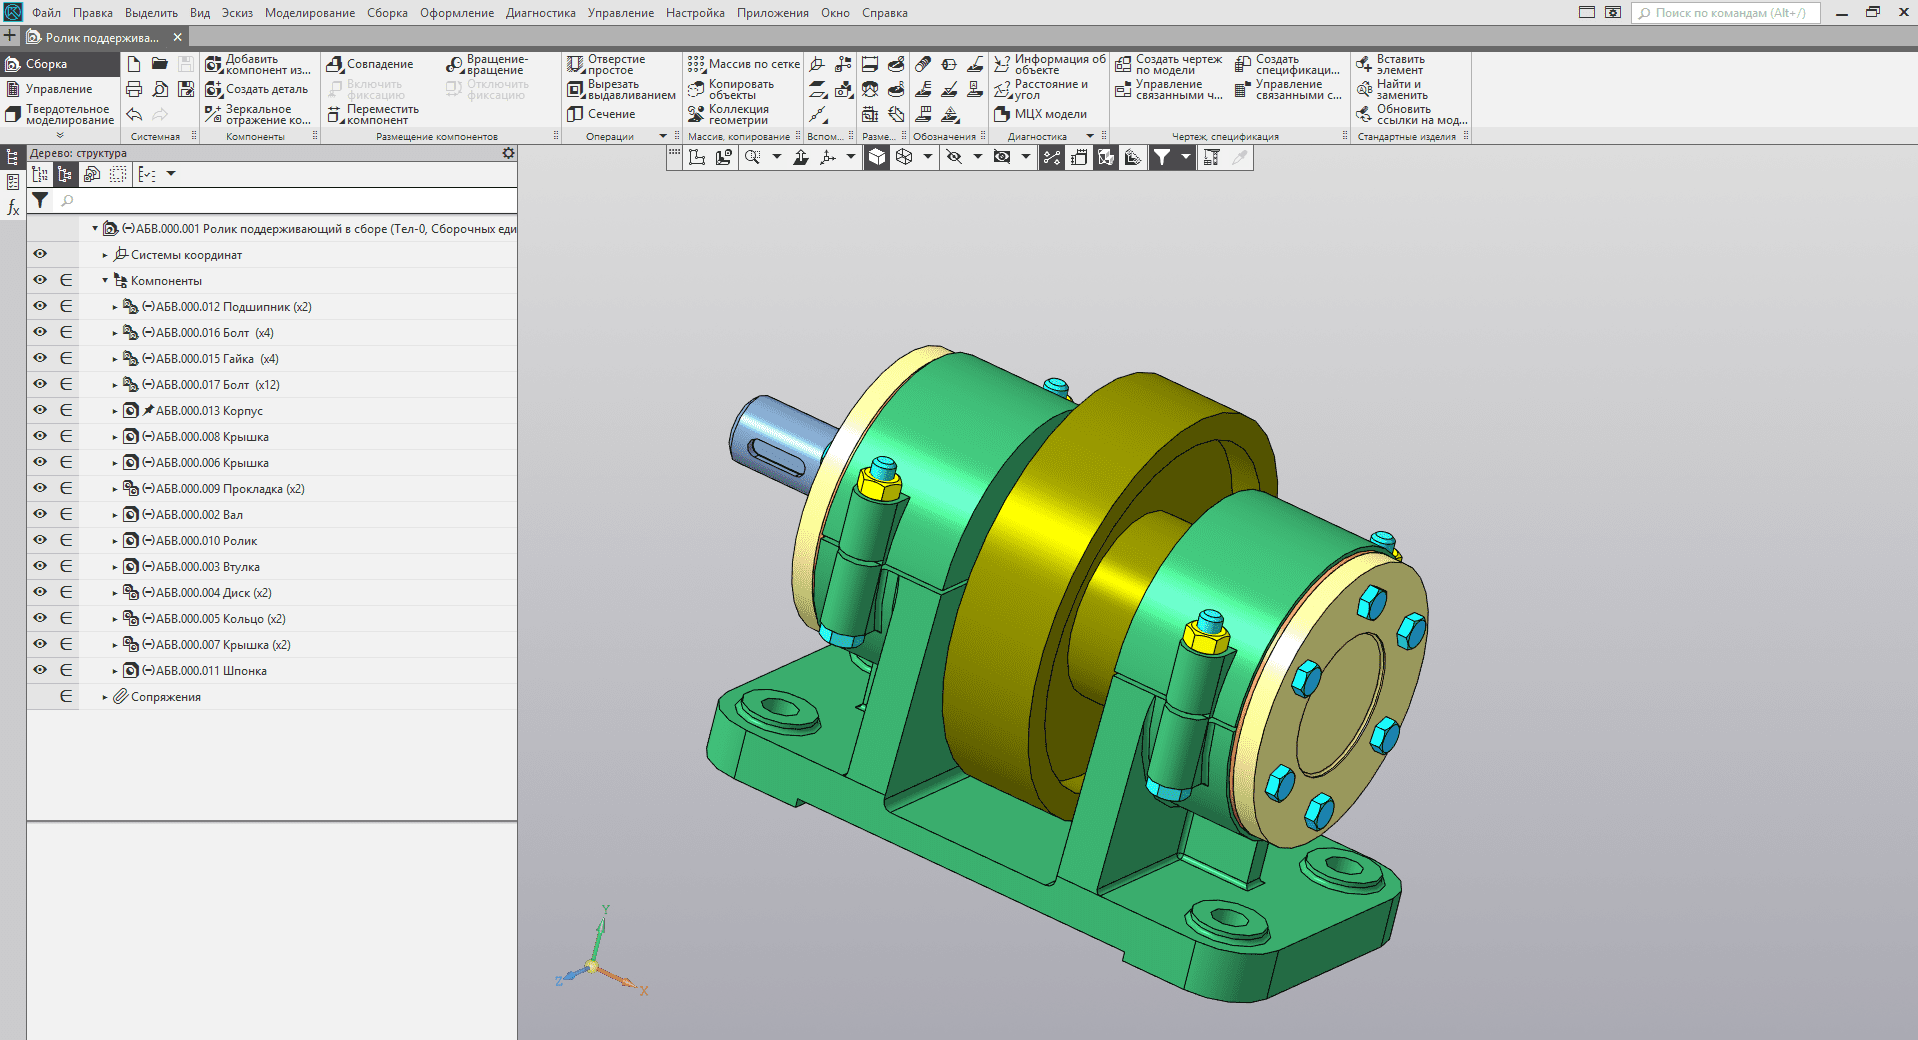Viewport: 1918px width, 1040px height.
Task: Open the МЦХ модели calculation tool
Action: pos(1040,114)
